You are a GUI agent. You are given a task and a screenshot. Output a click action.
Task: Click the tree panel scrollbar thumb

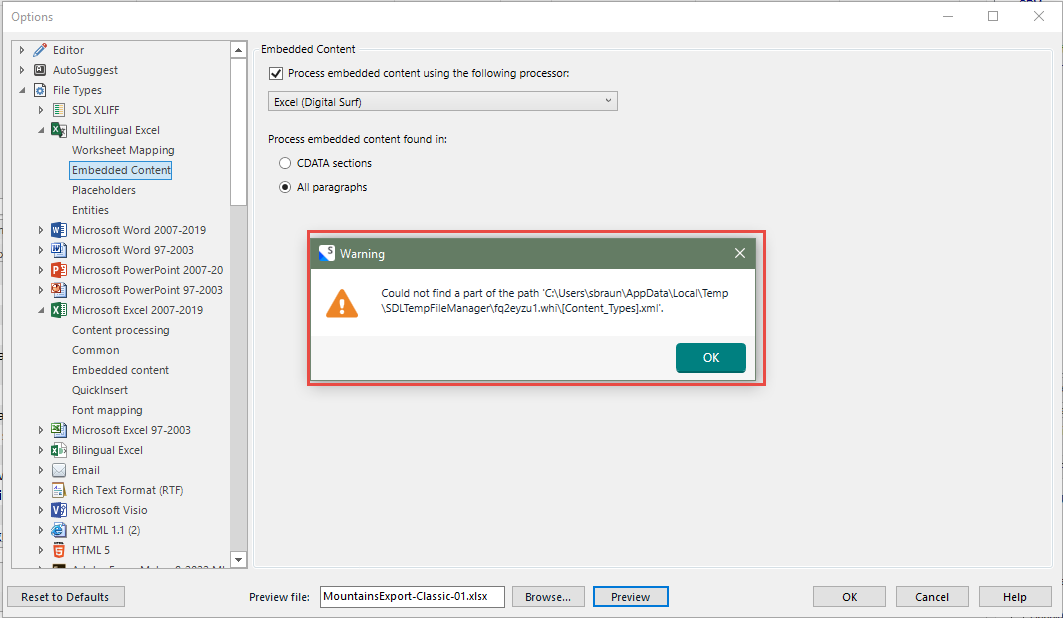coord(238,131)
